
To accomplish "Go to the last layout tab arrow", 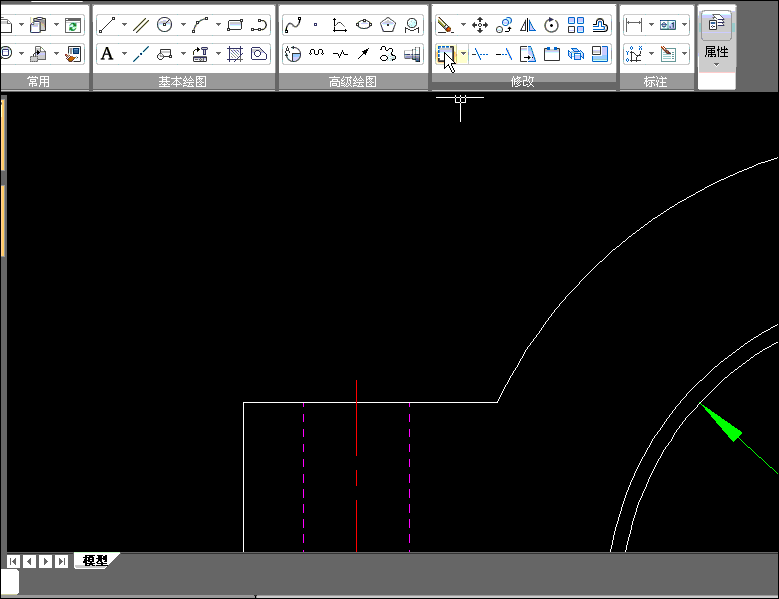I will click(62, 561).
